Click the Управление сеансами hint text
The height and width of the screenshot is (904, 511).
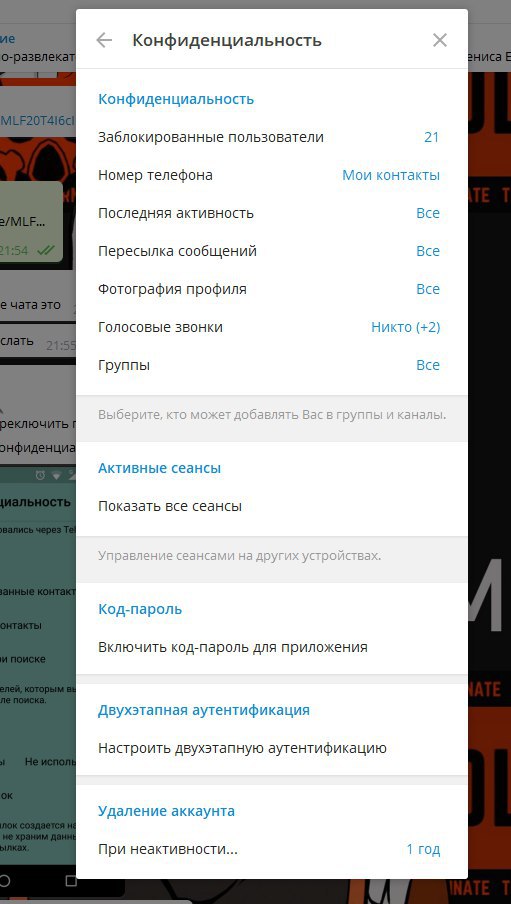239,556
